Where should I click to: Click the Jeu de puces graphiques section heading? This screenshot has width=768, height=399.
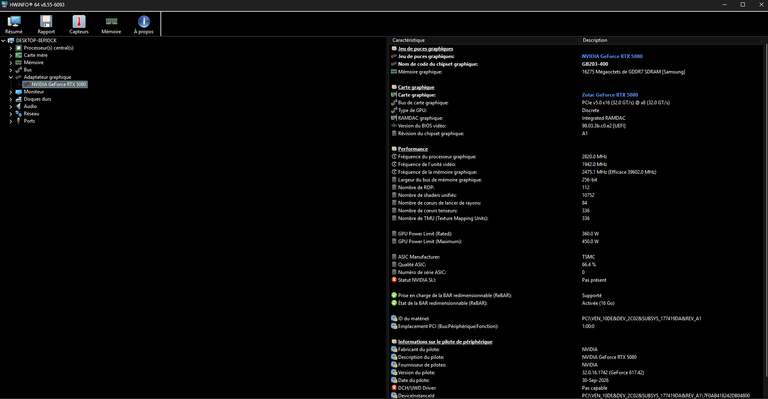425,49
